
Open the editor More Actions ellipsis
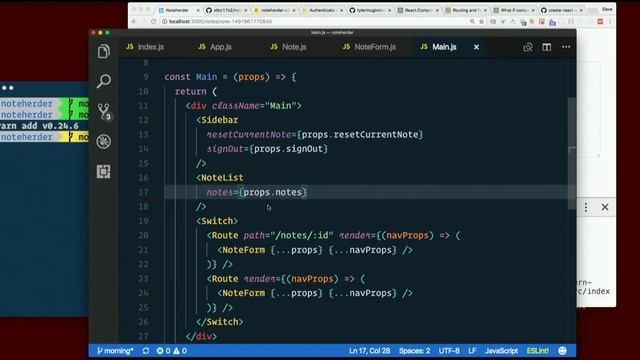pyautogui.click(x=566, y=47)
